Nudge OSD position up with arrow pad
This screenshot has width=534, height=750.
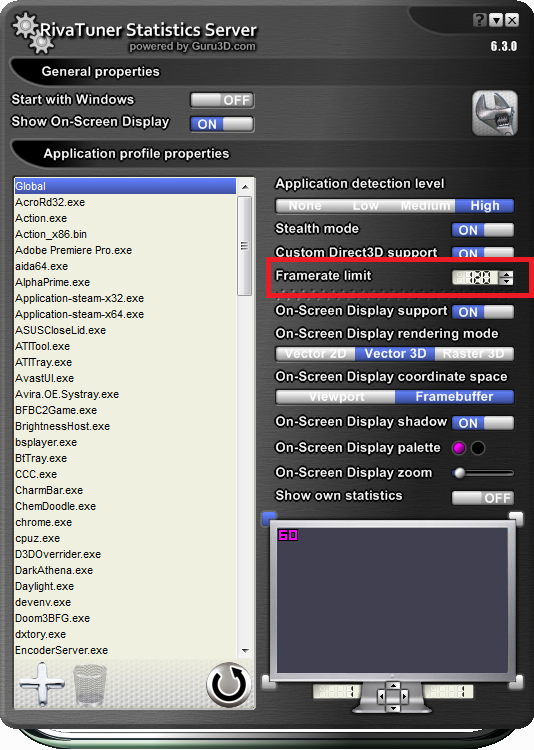click(393, 686)
